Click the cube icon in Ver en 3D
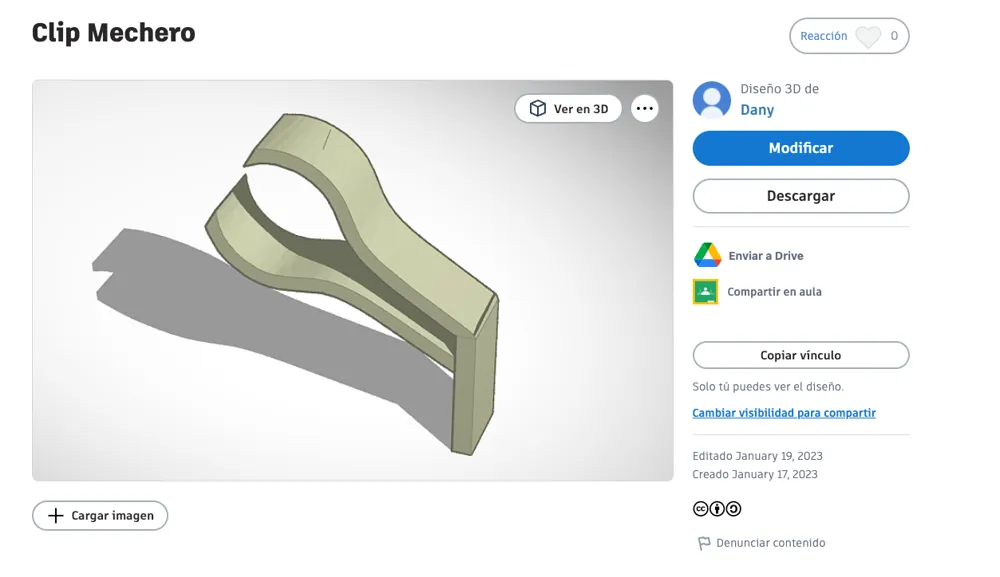 point(538,108)
